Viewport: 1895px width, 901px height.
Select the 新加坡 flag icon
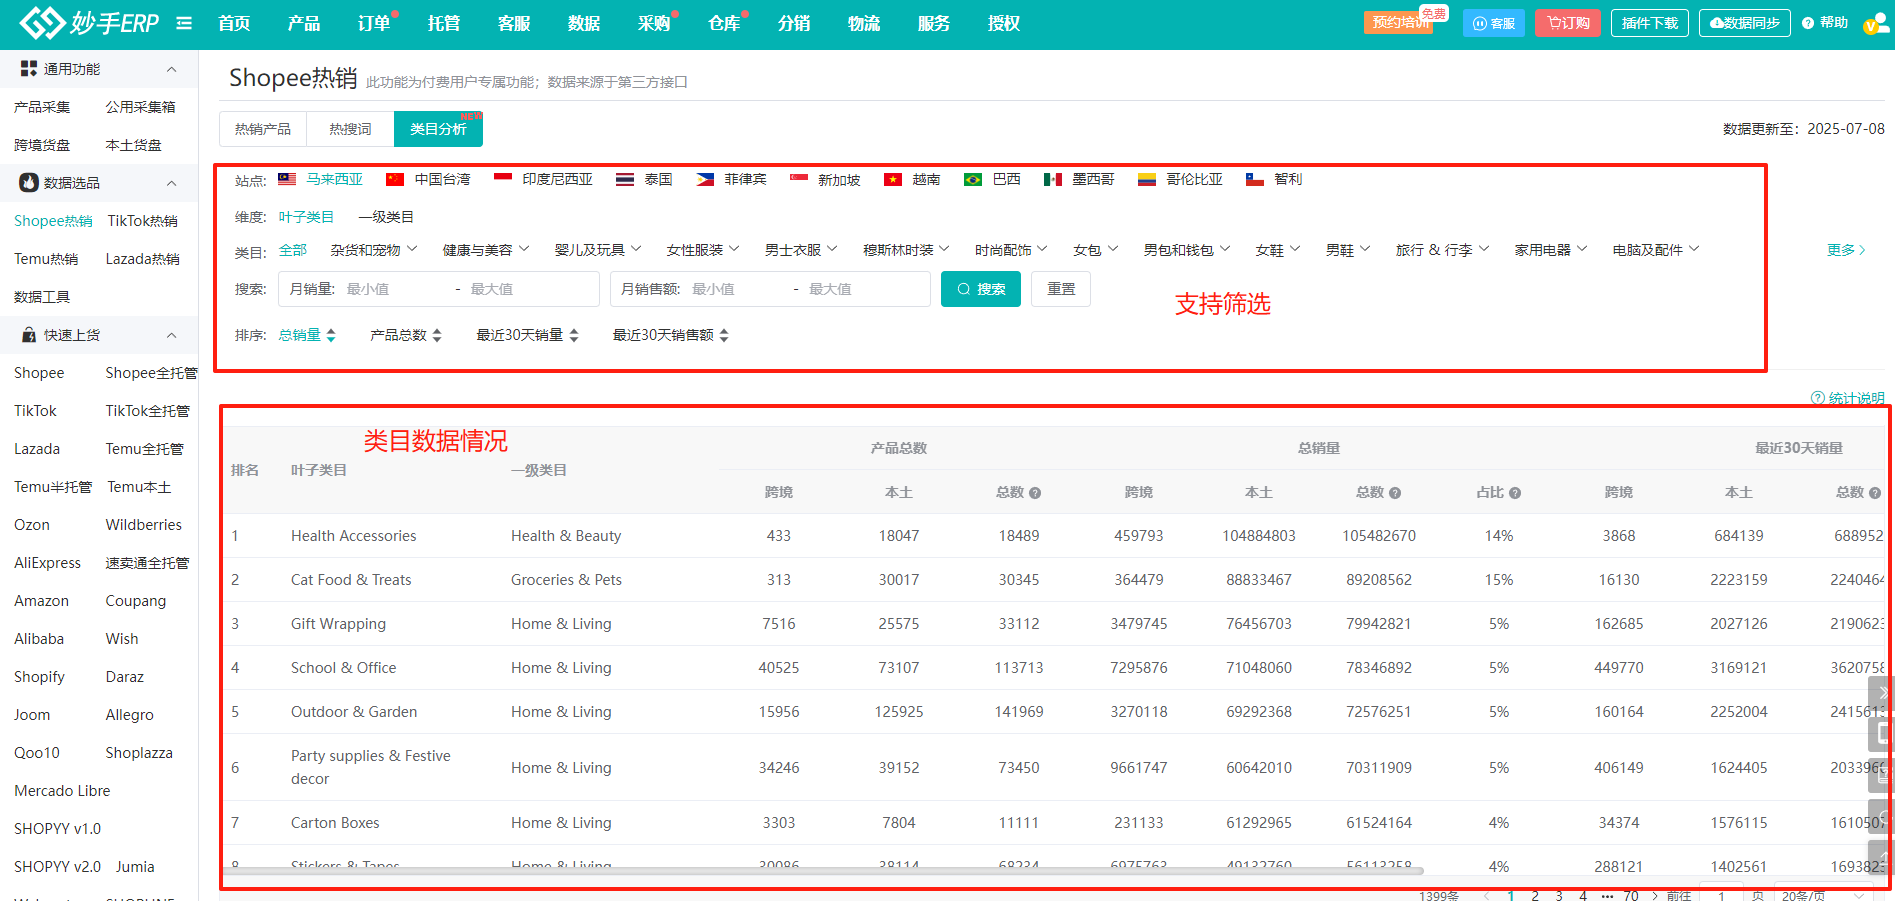[799, 179]
